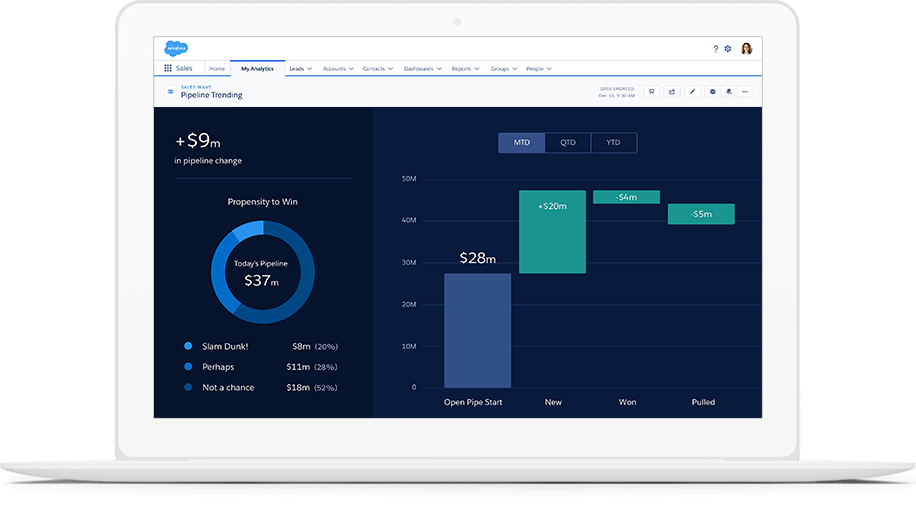This screenshot has width=916, height=522.
Task: Click the edit pencil icon
Action: click(692, 92)
